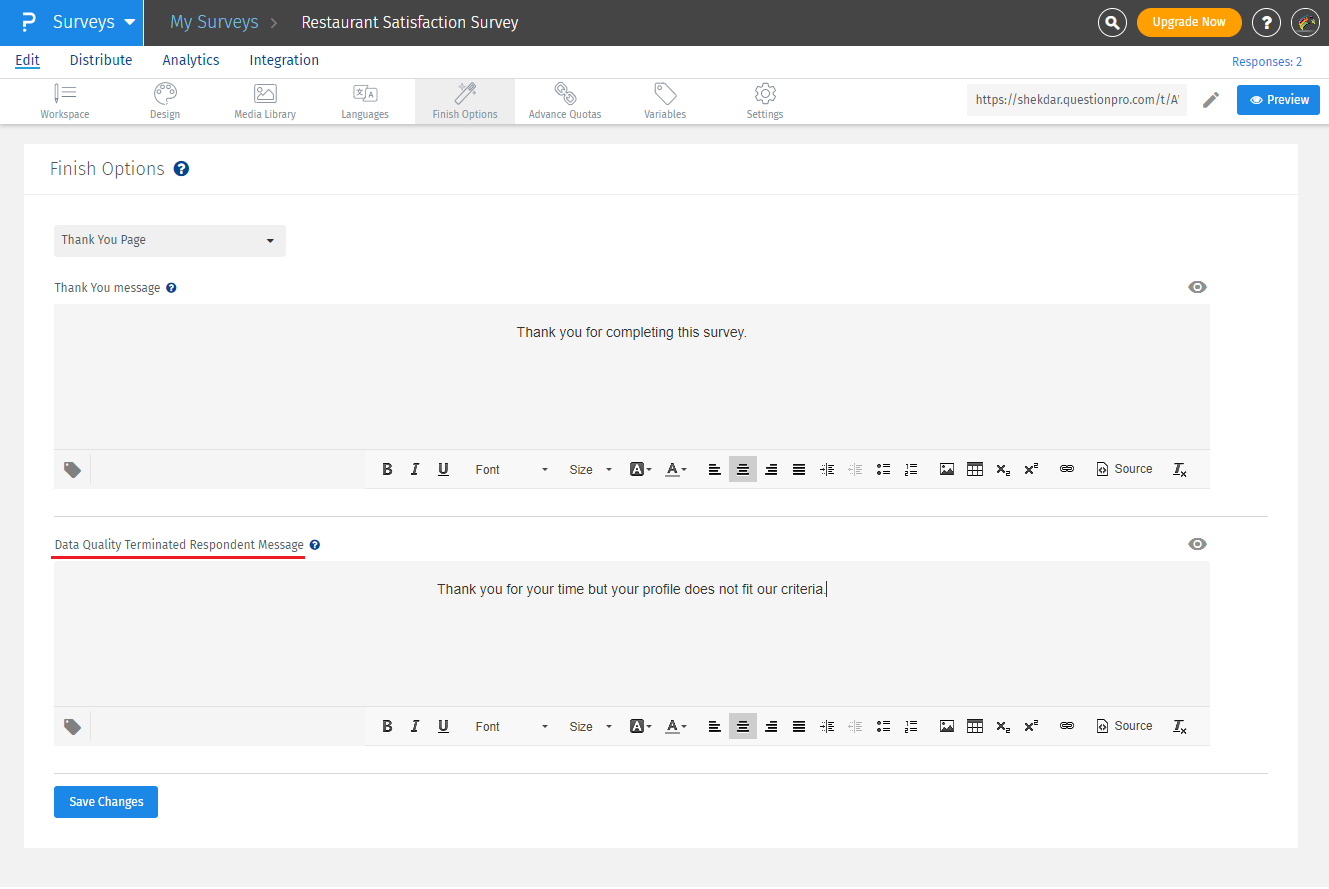This screenshot has width=1329, height=889.
Task: Click the Upgrade Now button
Action: coord(1189,22)
